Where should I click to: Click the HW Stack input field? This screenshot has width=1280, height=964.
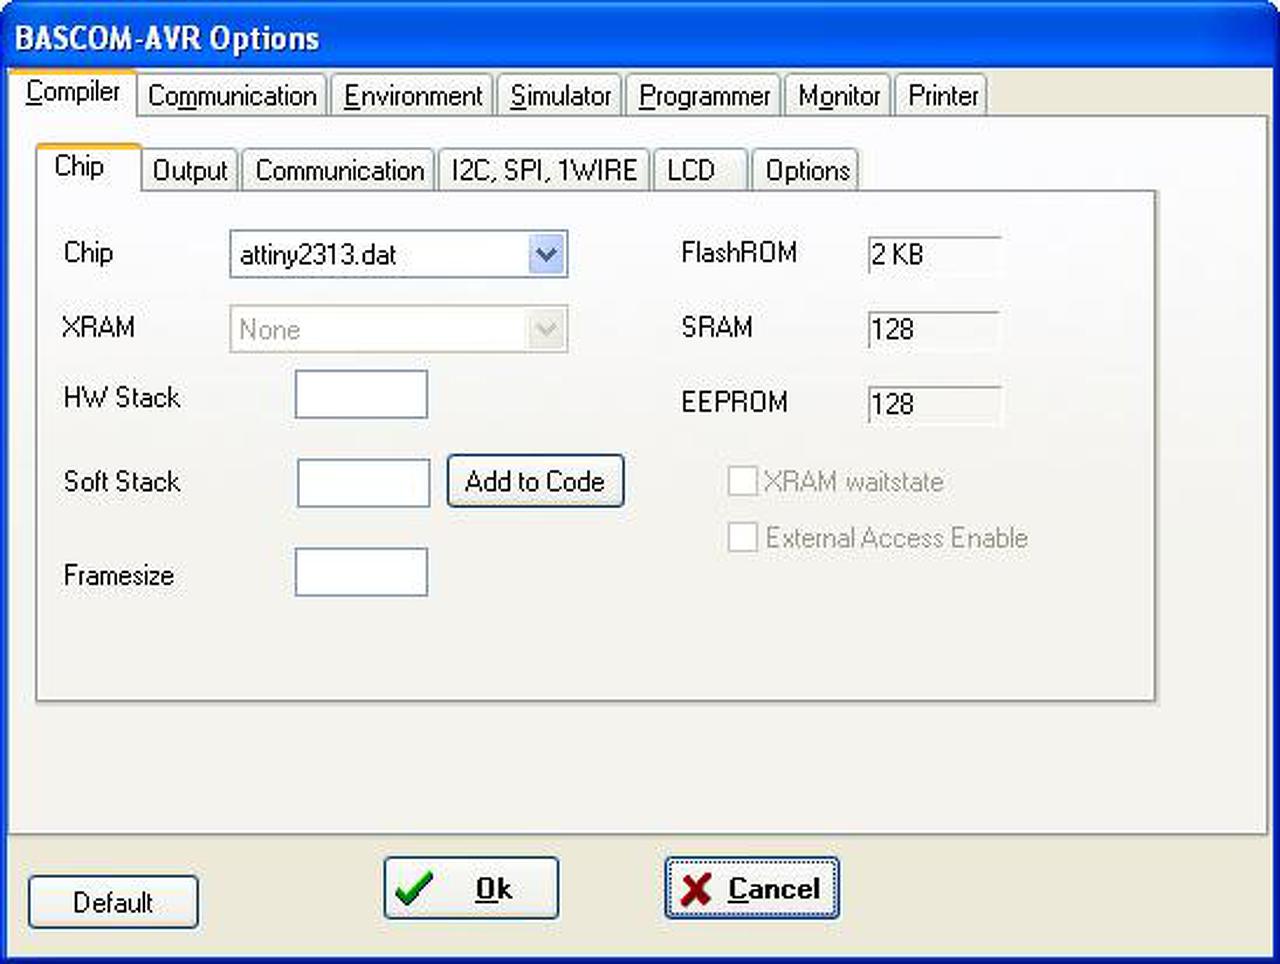click(x=361, y=394)
